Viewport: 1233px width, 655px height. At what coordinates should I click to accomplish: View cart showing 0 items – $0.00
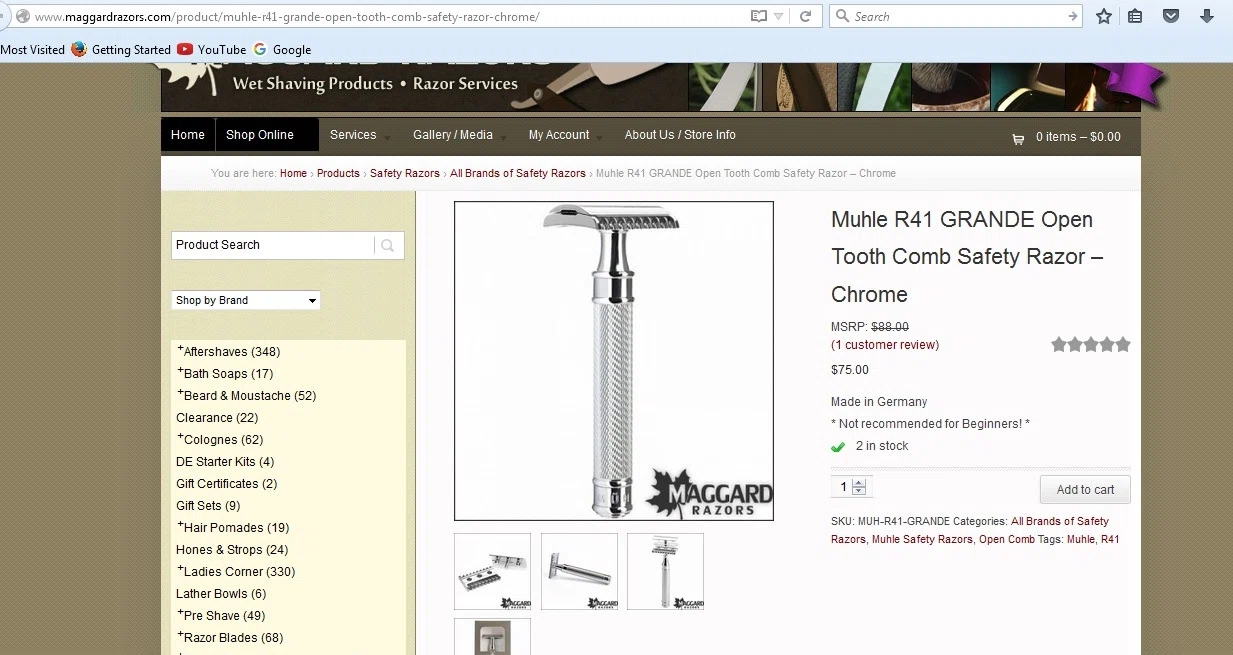click(1078, 137)
